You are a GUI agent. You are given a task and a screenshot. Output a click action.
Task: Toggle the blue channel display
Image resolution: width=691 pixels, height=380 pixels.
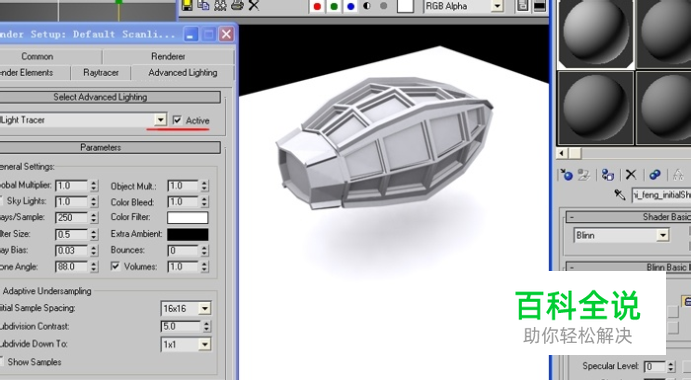tap(351, 6)
